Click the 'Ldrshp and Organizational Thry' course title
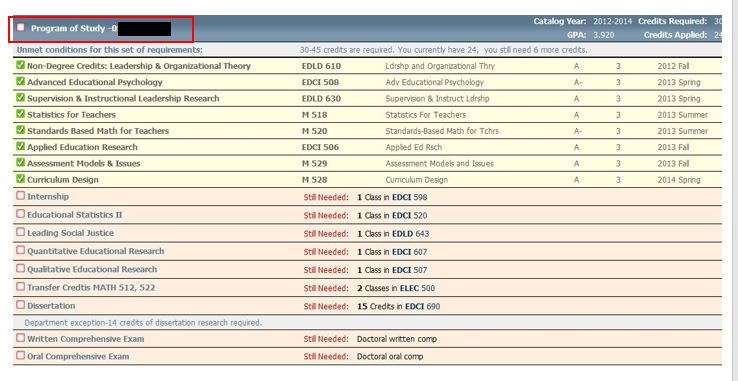Viewport: 738px width, 381px height. pos(440,66)
